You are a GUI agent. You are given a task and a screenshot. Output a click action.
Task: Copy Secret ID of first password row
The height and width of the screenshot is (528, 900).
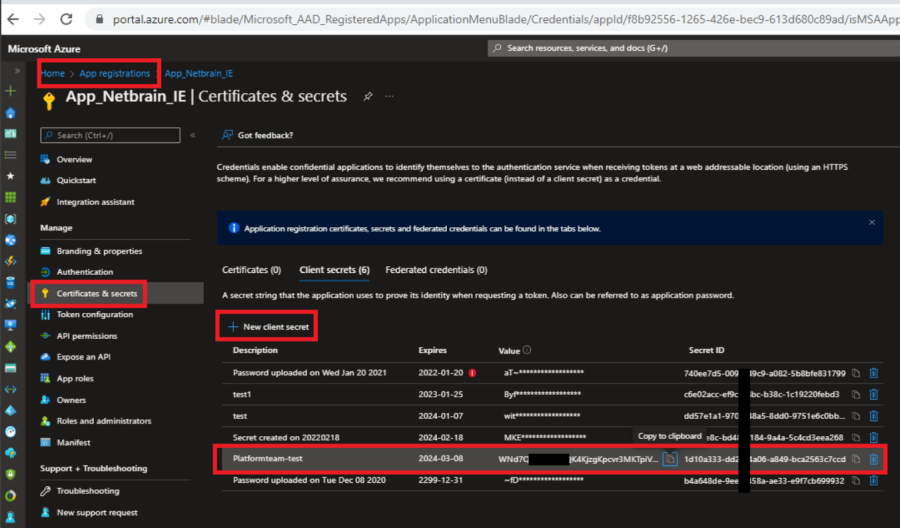(857, 373)
